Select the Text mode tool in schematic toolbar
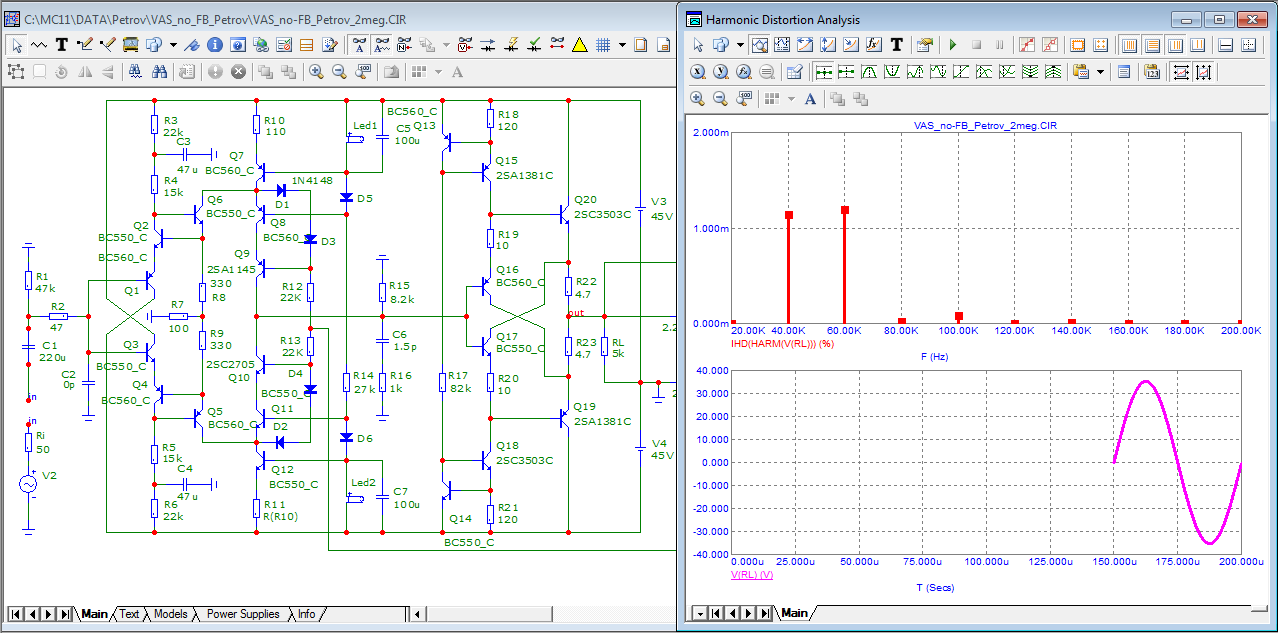 62,45
